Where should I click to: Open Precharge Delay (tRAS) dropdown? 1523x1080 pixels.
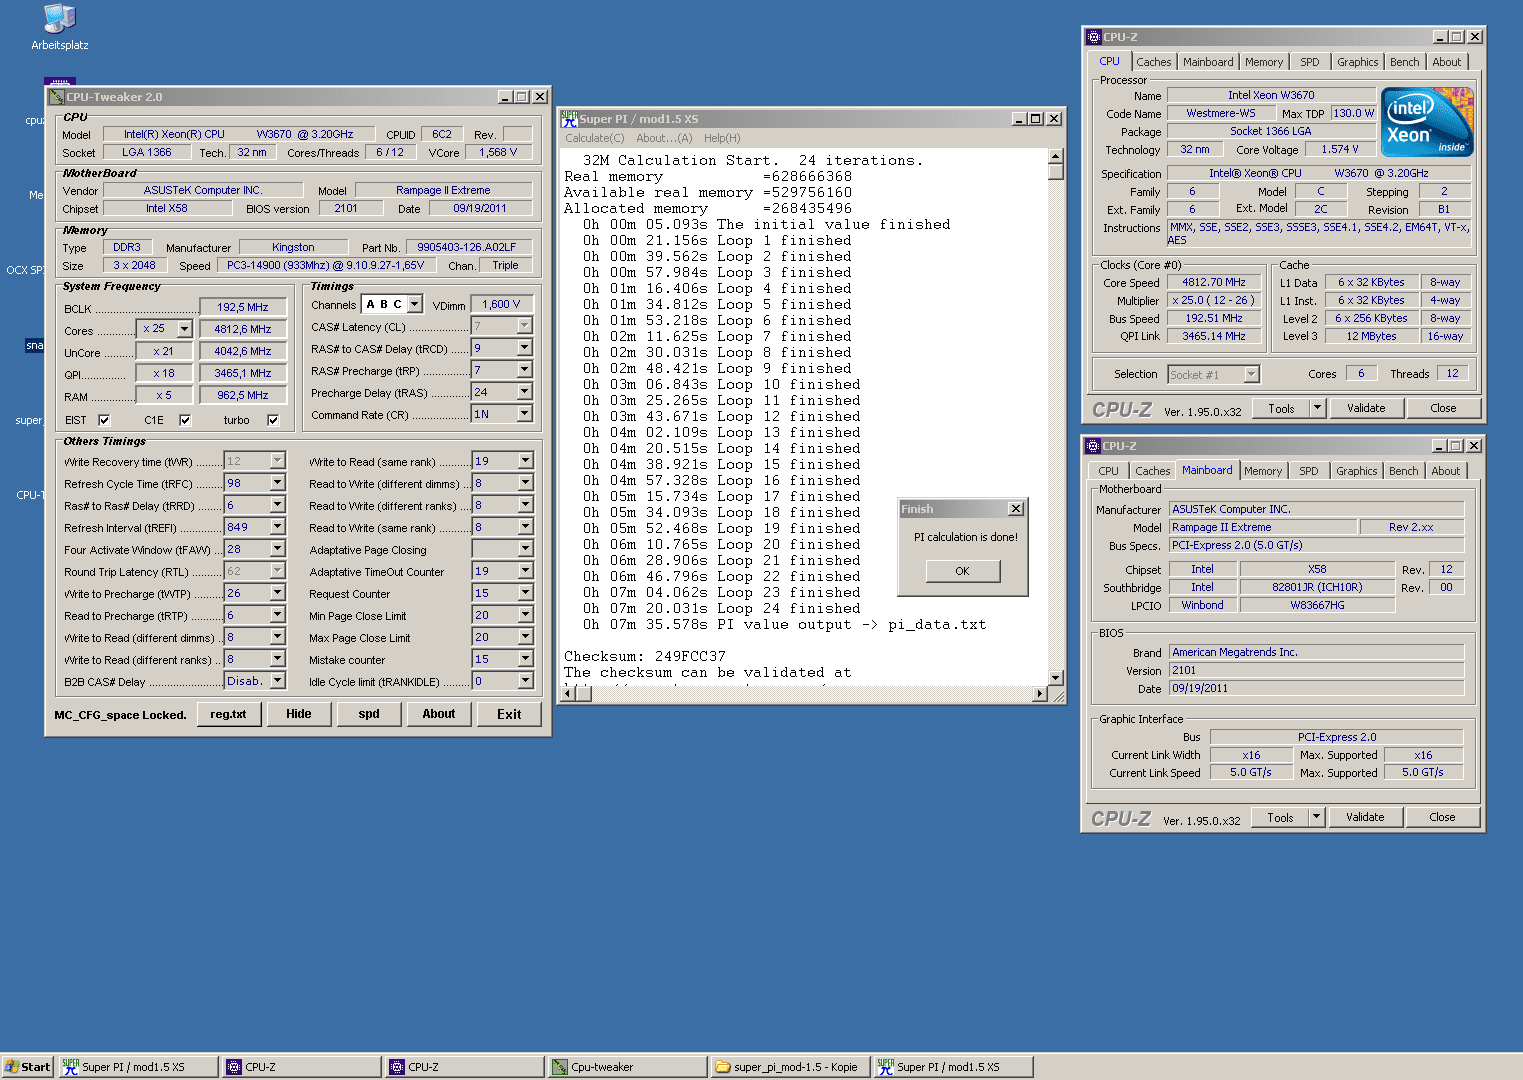[524, 392]
